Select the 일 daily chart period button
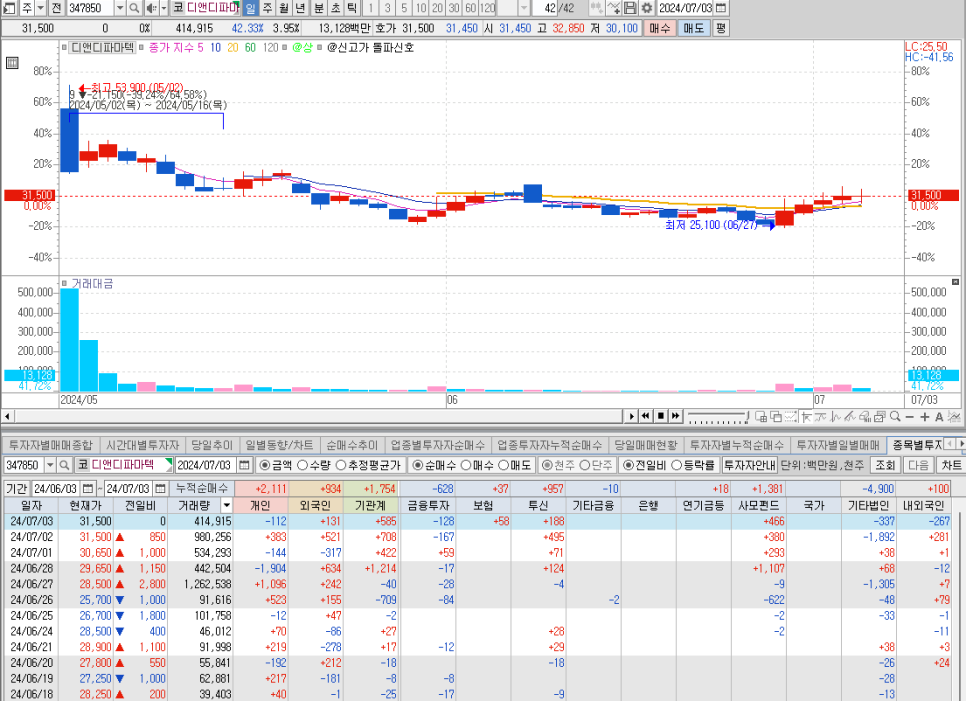 pos(250,8)
